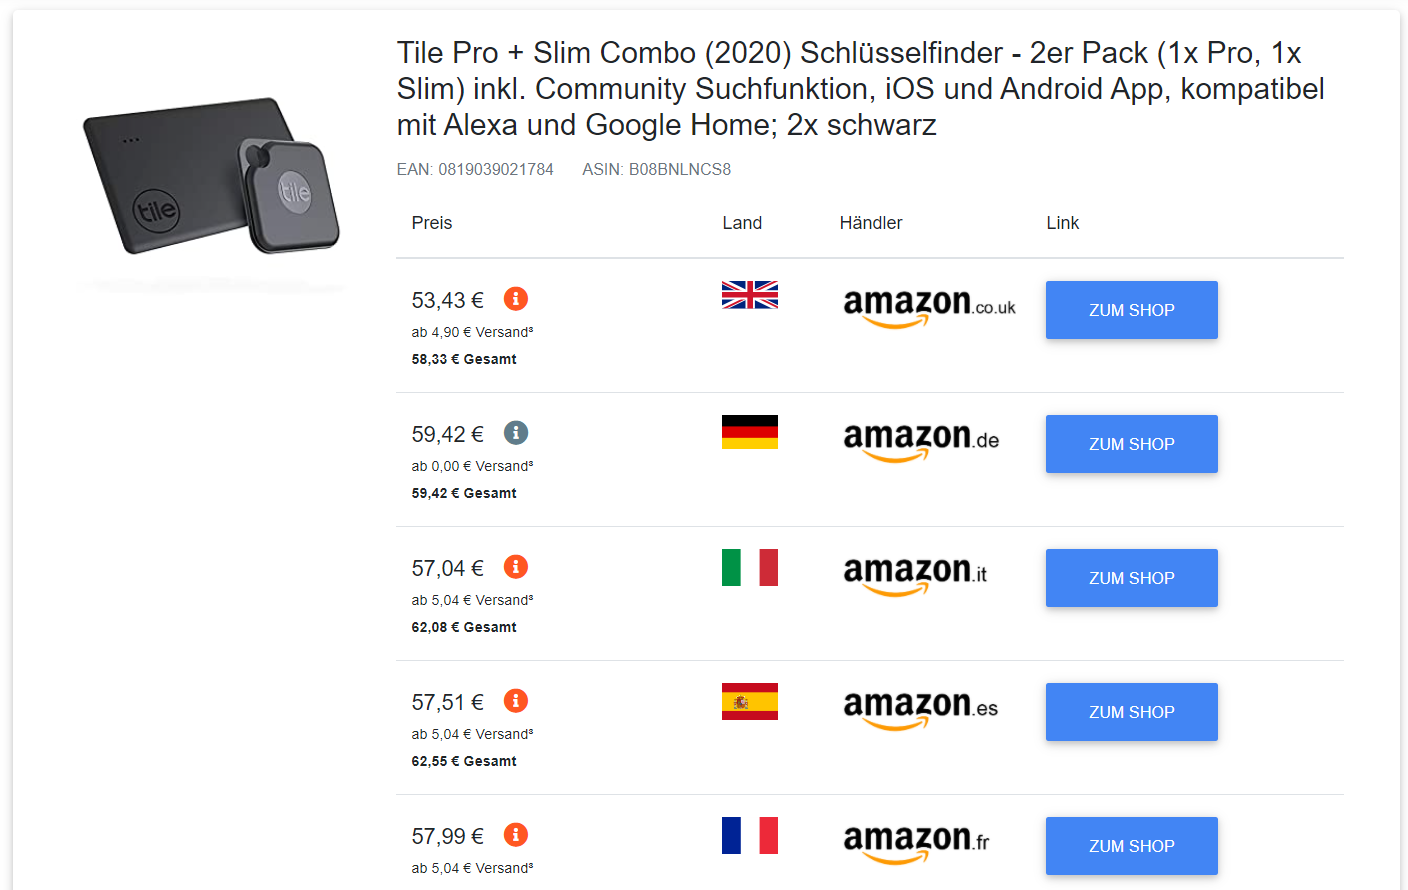Viewport: 1408px width, 890px height.
Task: Open amazon.fr offer with ZUM SHOP
Action: [x=1131, y=846]
